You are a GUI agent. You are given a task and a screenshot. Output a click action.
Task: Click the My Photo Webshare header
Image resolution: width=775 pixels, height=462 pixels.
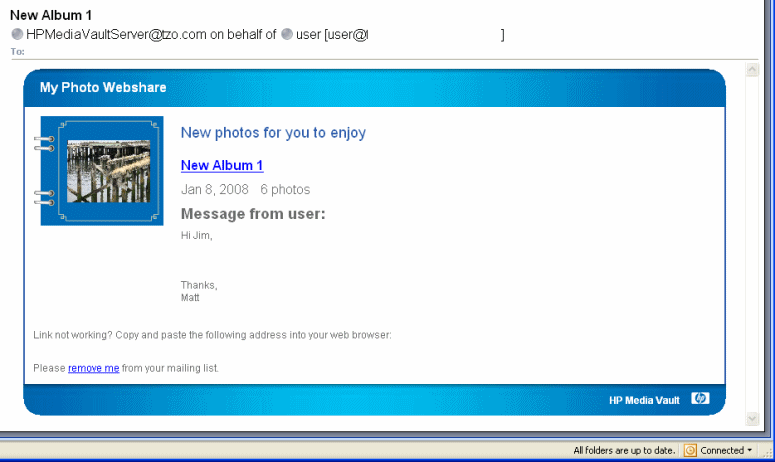point(103,88)
